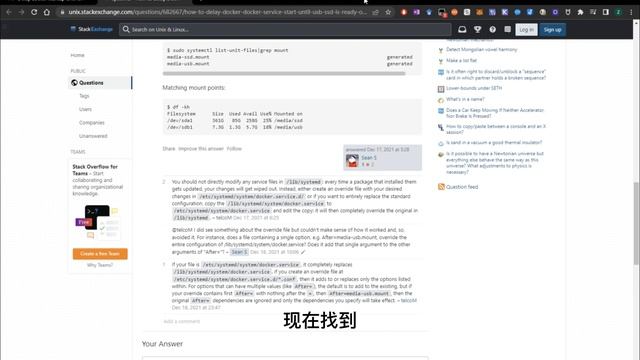
Task: Open Unanswered in the left sidebar
Action: (x=93, y=136)
